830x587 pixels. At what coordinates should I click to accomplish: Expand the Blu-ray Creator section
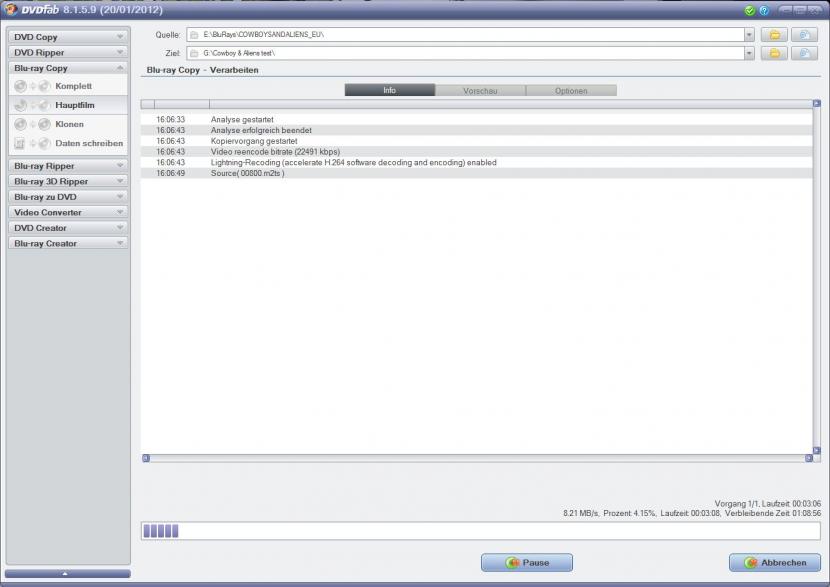pyautogui.click(x=68, y=243)
